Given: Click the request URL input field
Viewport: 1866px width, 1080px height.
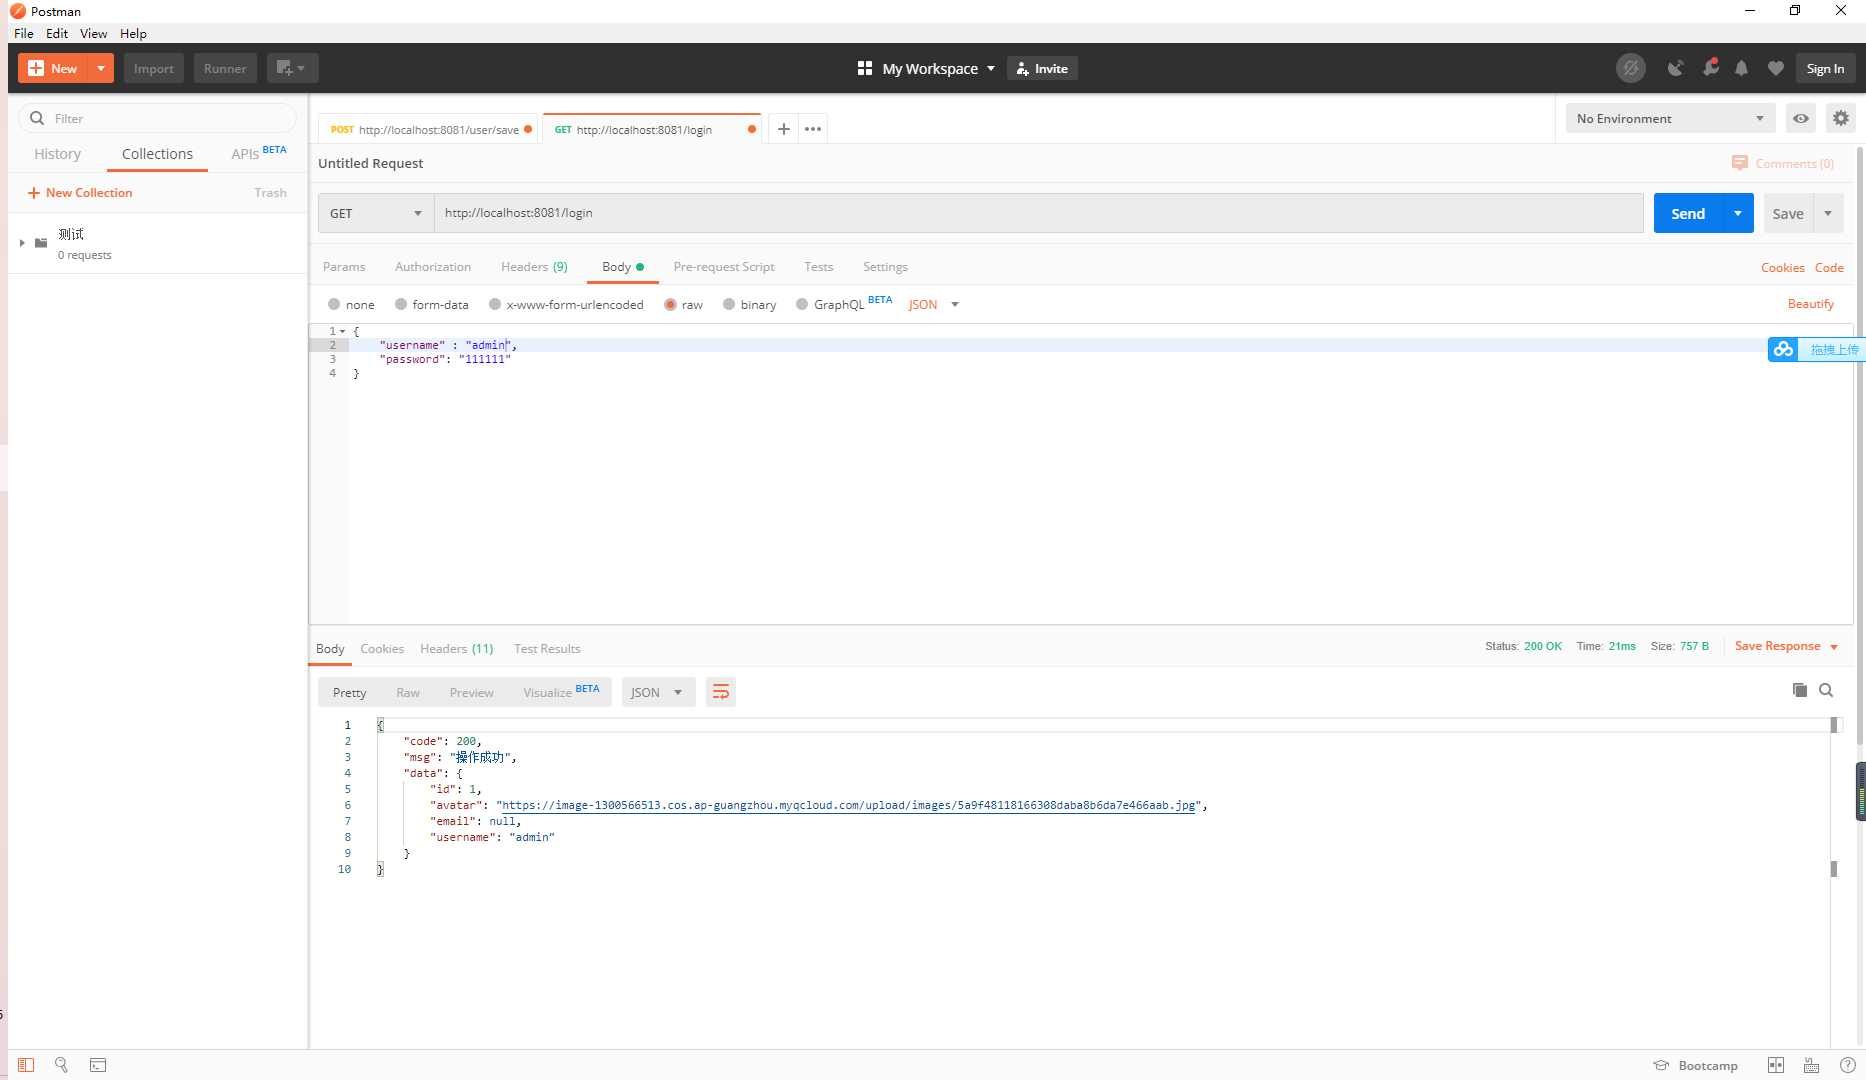Looking at the screenshot, I should coord(1039,213).
